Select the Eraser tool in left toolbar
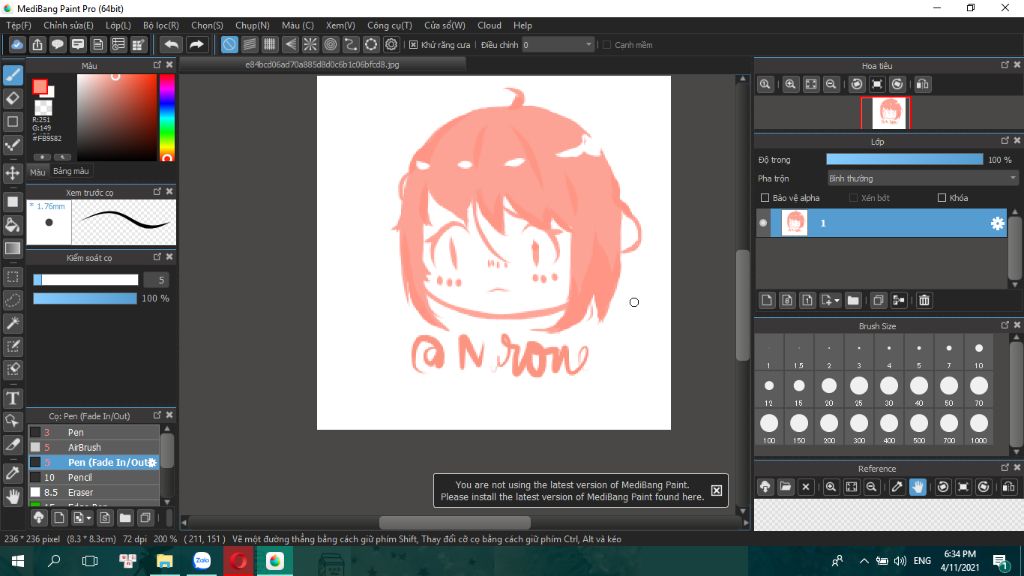The image size is (1024, 576). coord(12,99)
